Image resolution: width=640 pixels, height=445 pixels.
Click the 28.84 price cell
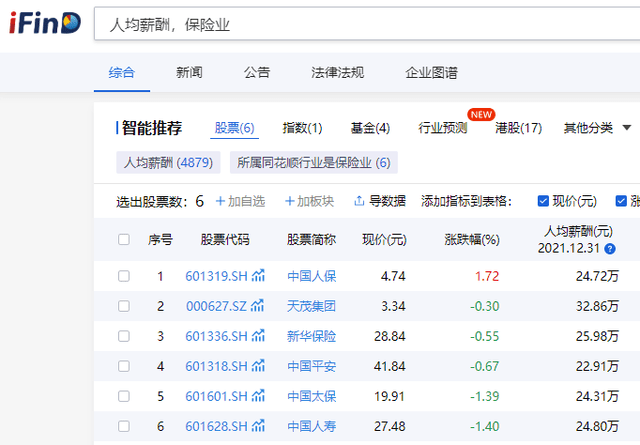point(390,336)
